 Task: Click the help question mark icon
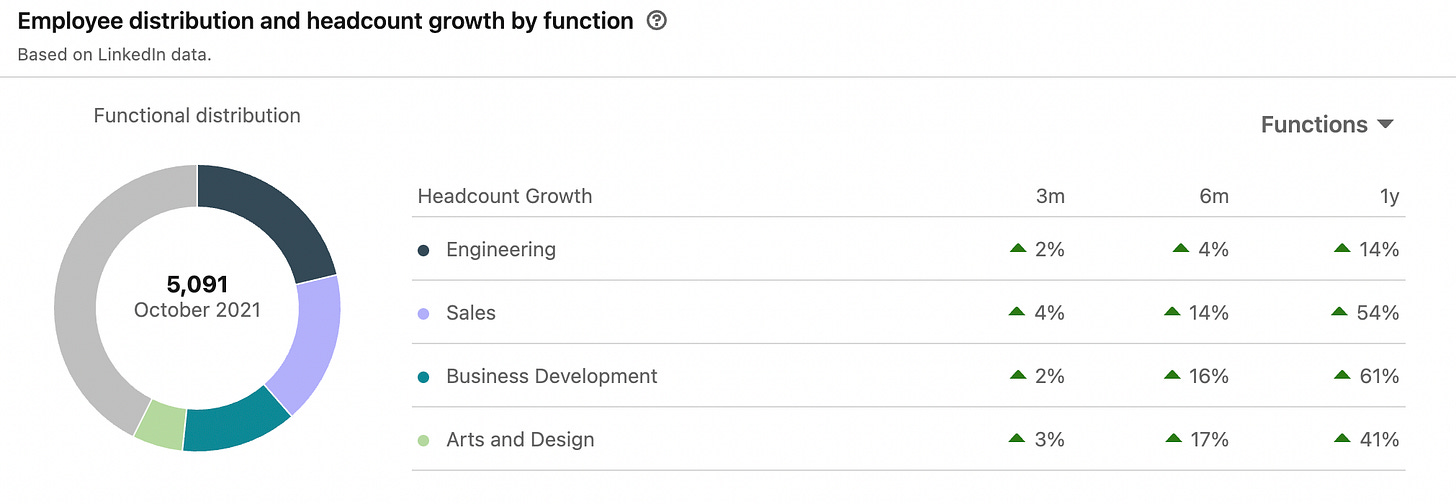point(657,21)
